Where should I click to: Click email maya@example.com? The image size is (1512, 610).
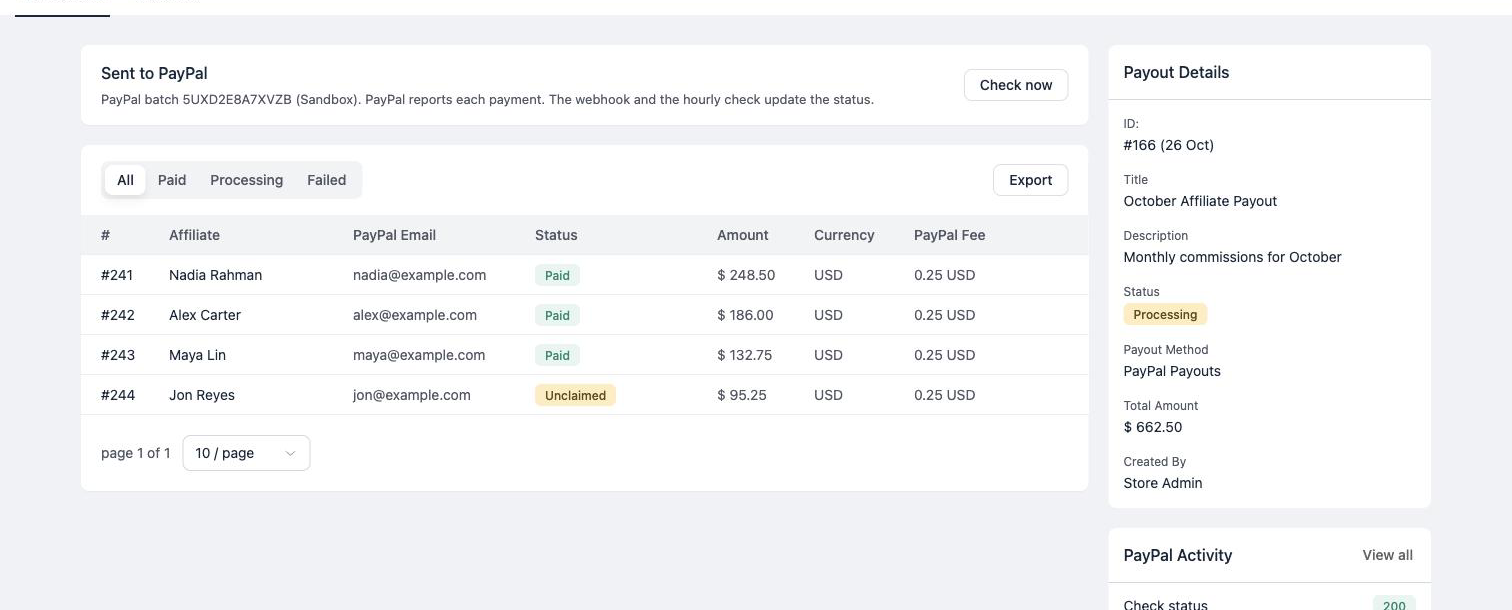[419, 355]
